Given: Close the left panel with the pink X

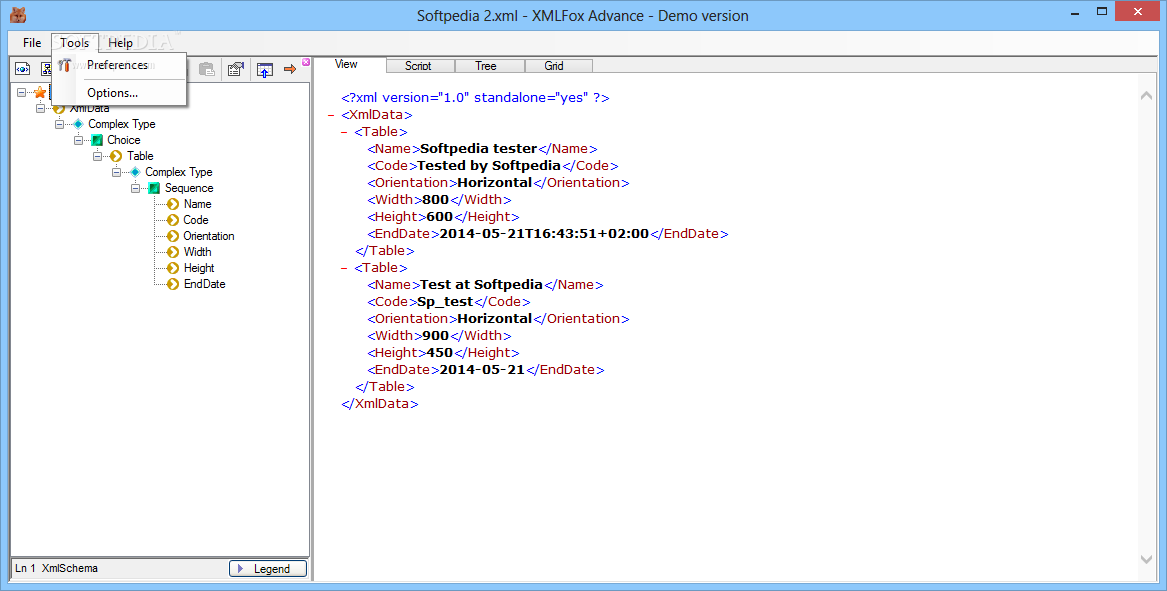Looking at the screenshot, I should pos(306,62).
